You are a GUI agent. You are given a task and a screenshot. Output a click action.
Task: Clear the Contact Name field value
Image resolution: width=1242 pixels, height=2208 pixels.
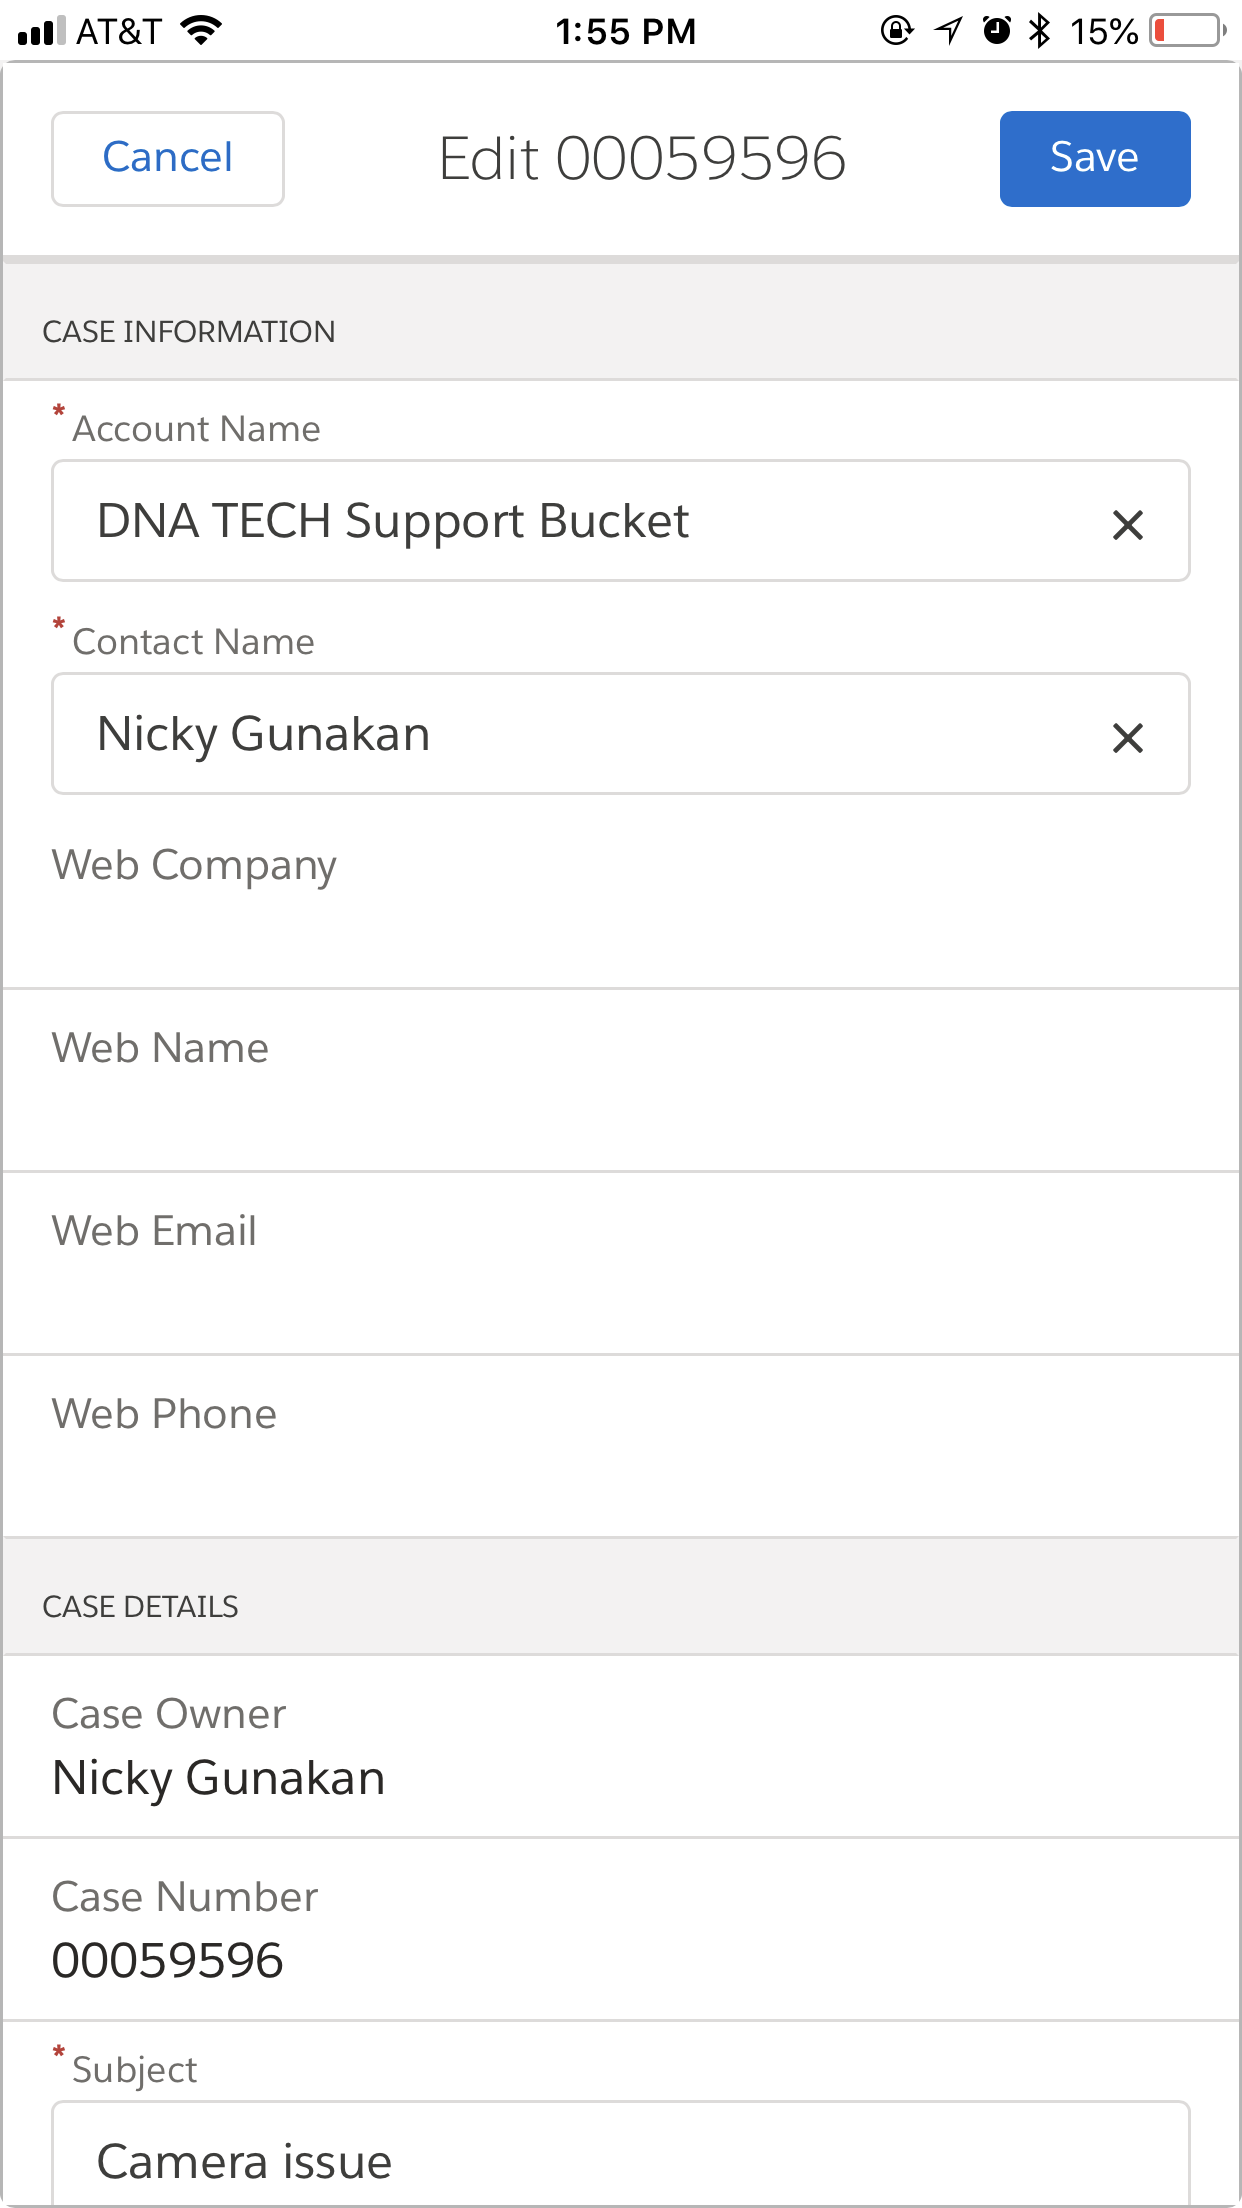click(1127, 738)
